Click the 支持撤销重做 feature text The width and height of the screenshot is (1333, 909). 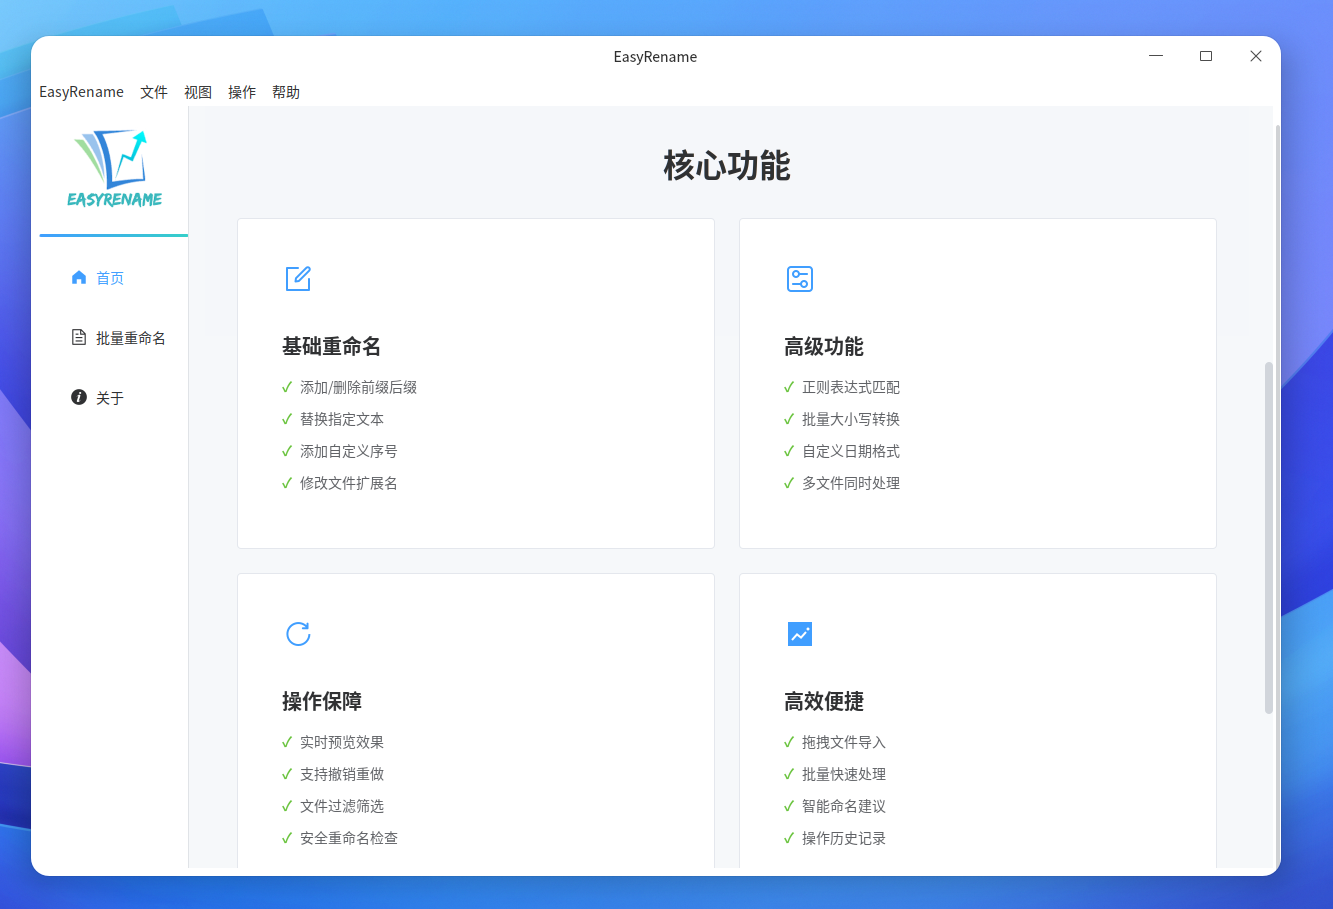pyautogui.click(x=342, y=774)
